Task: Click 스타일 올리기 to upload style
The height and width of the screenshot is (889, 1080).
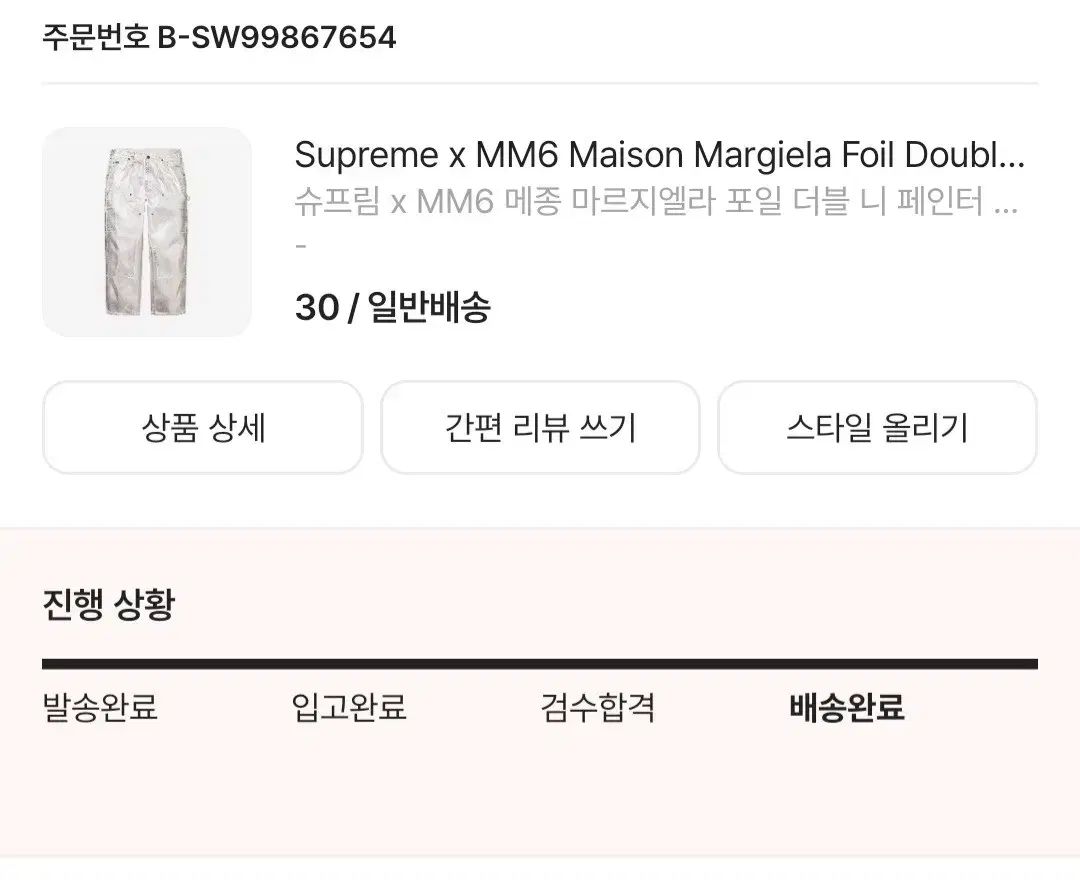Action: pos(877,427)
